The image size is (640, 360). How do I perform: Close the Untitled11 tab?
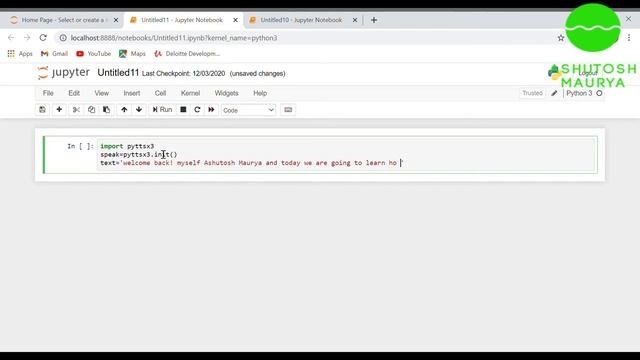(236, 20)
